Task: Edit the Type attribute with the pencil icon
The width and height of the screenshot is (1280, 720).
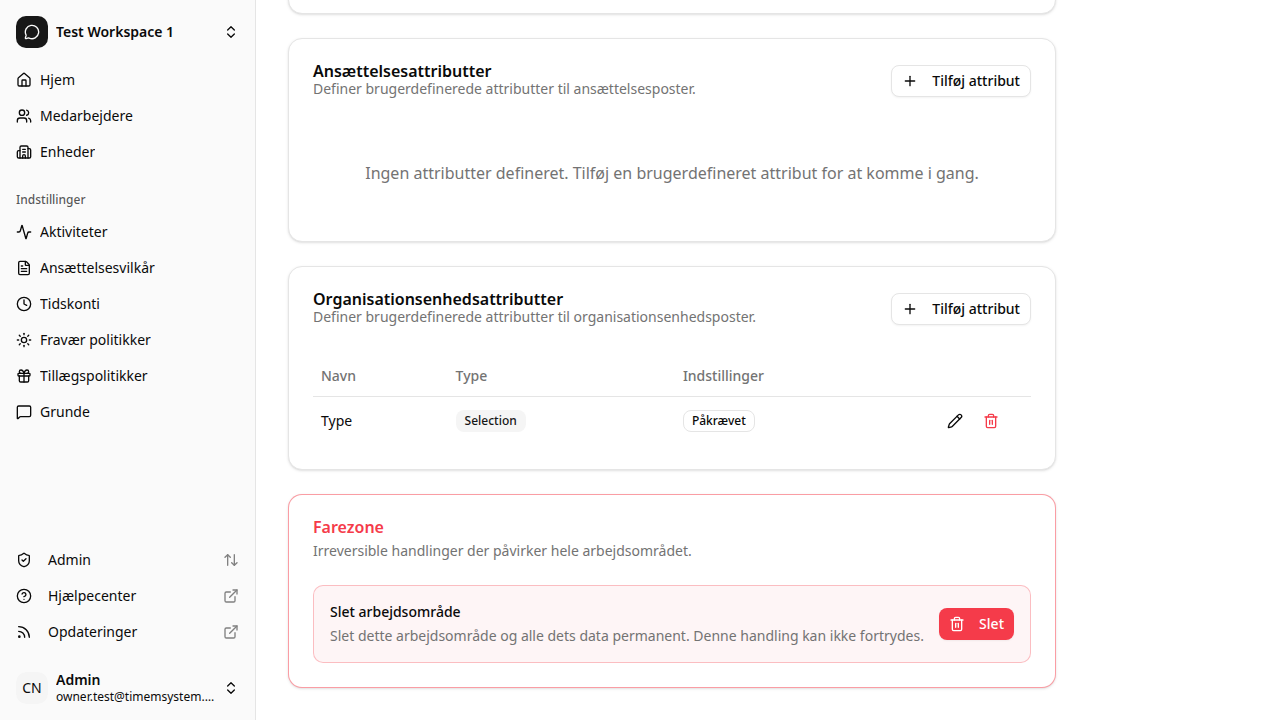Action: click(955, 420)
